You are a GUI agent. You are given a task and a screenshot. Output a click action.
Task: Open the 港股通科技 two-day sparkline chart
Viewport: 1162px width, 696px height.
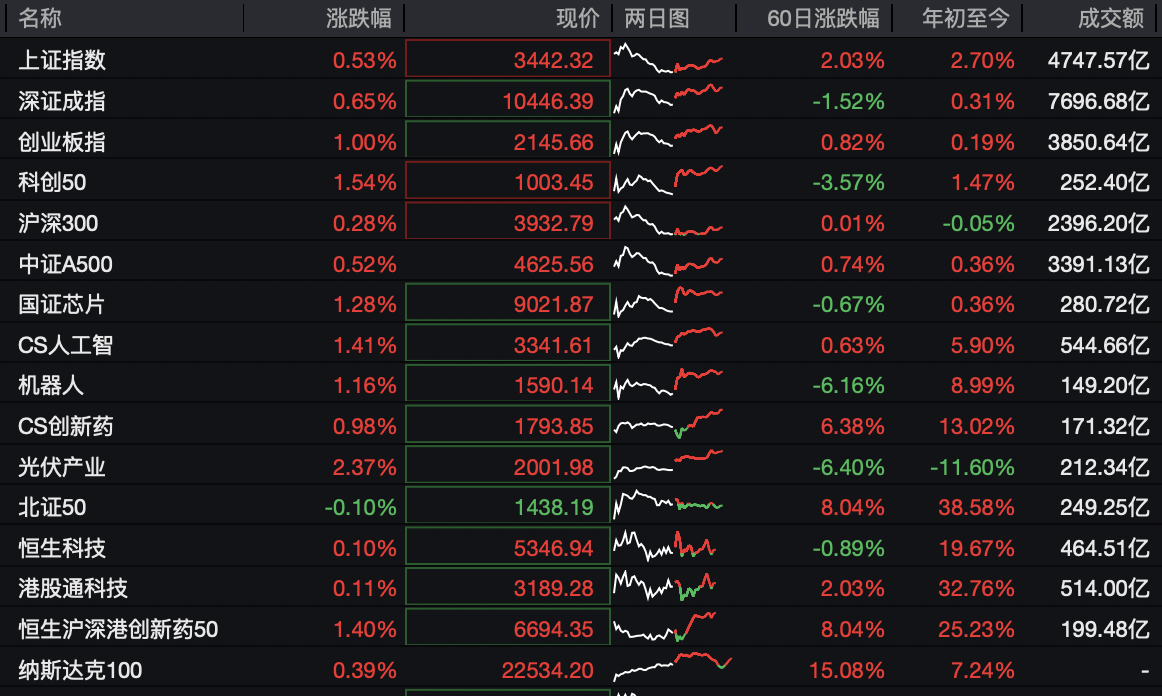(665, 587)
